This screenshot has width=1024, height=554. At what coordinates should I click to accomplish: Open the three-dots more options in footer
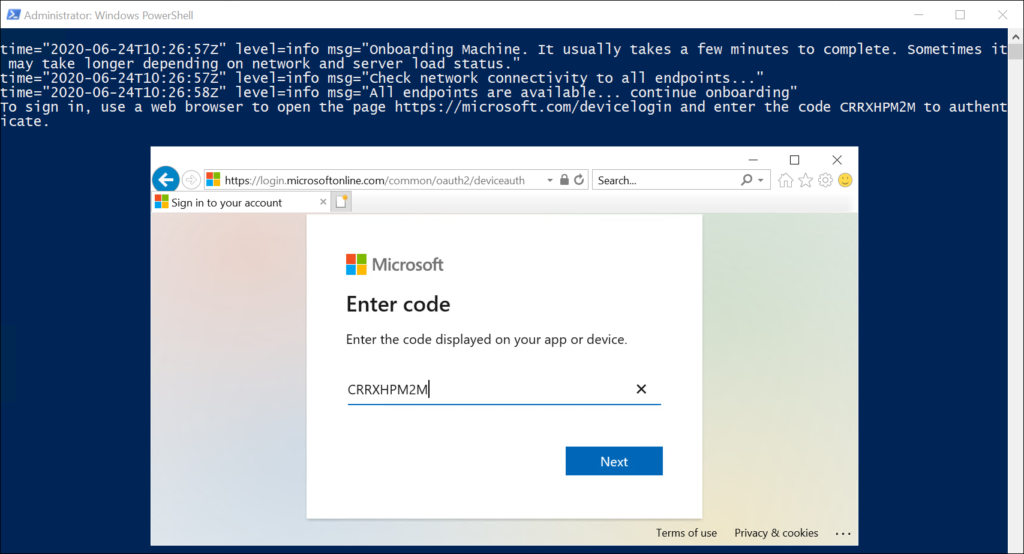click(x=843, y=534)
